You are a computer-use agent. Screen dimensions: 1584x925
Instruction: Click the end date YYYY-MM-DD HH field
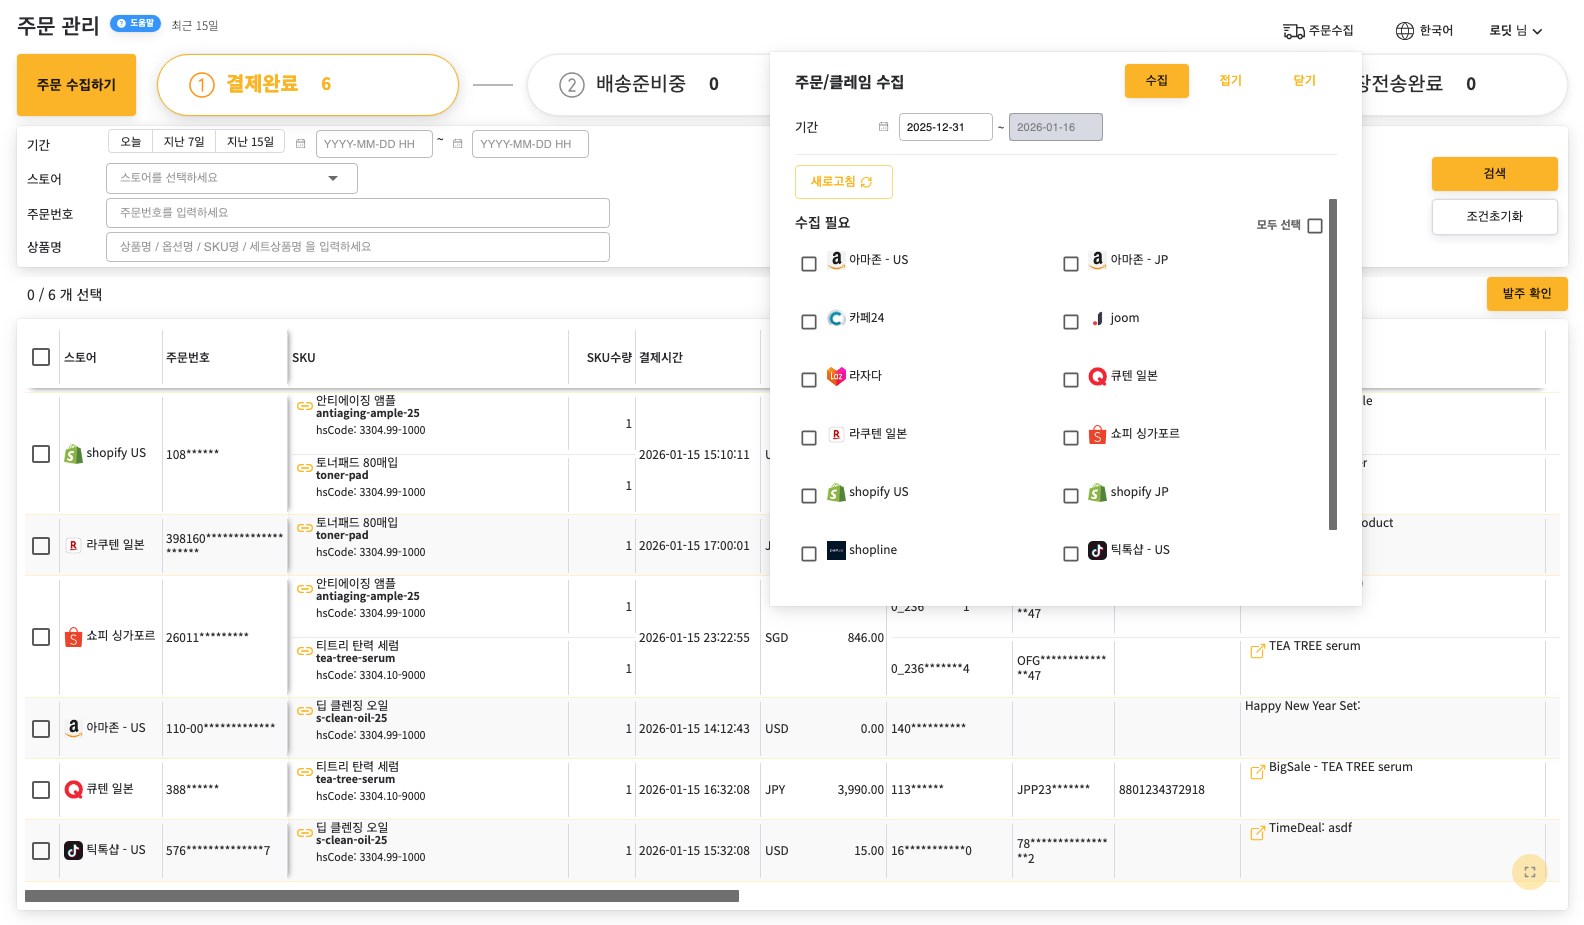pos(530,144)
